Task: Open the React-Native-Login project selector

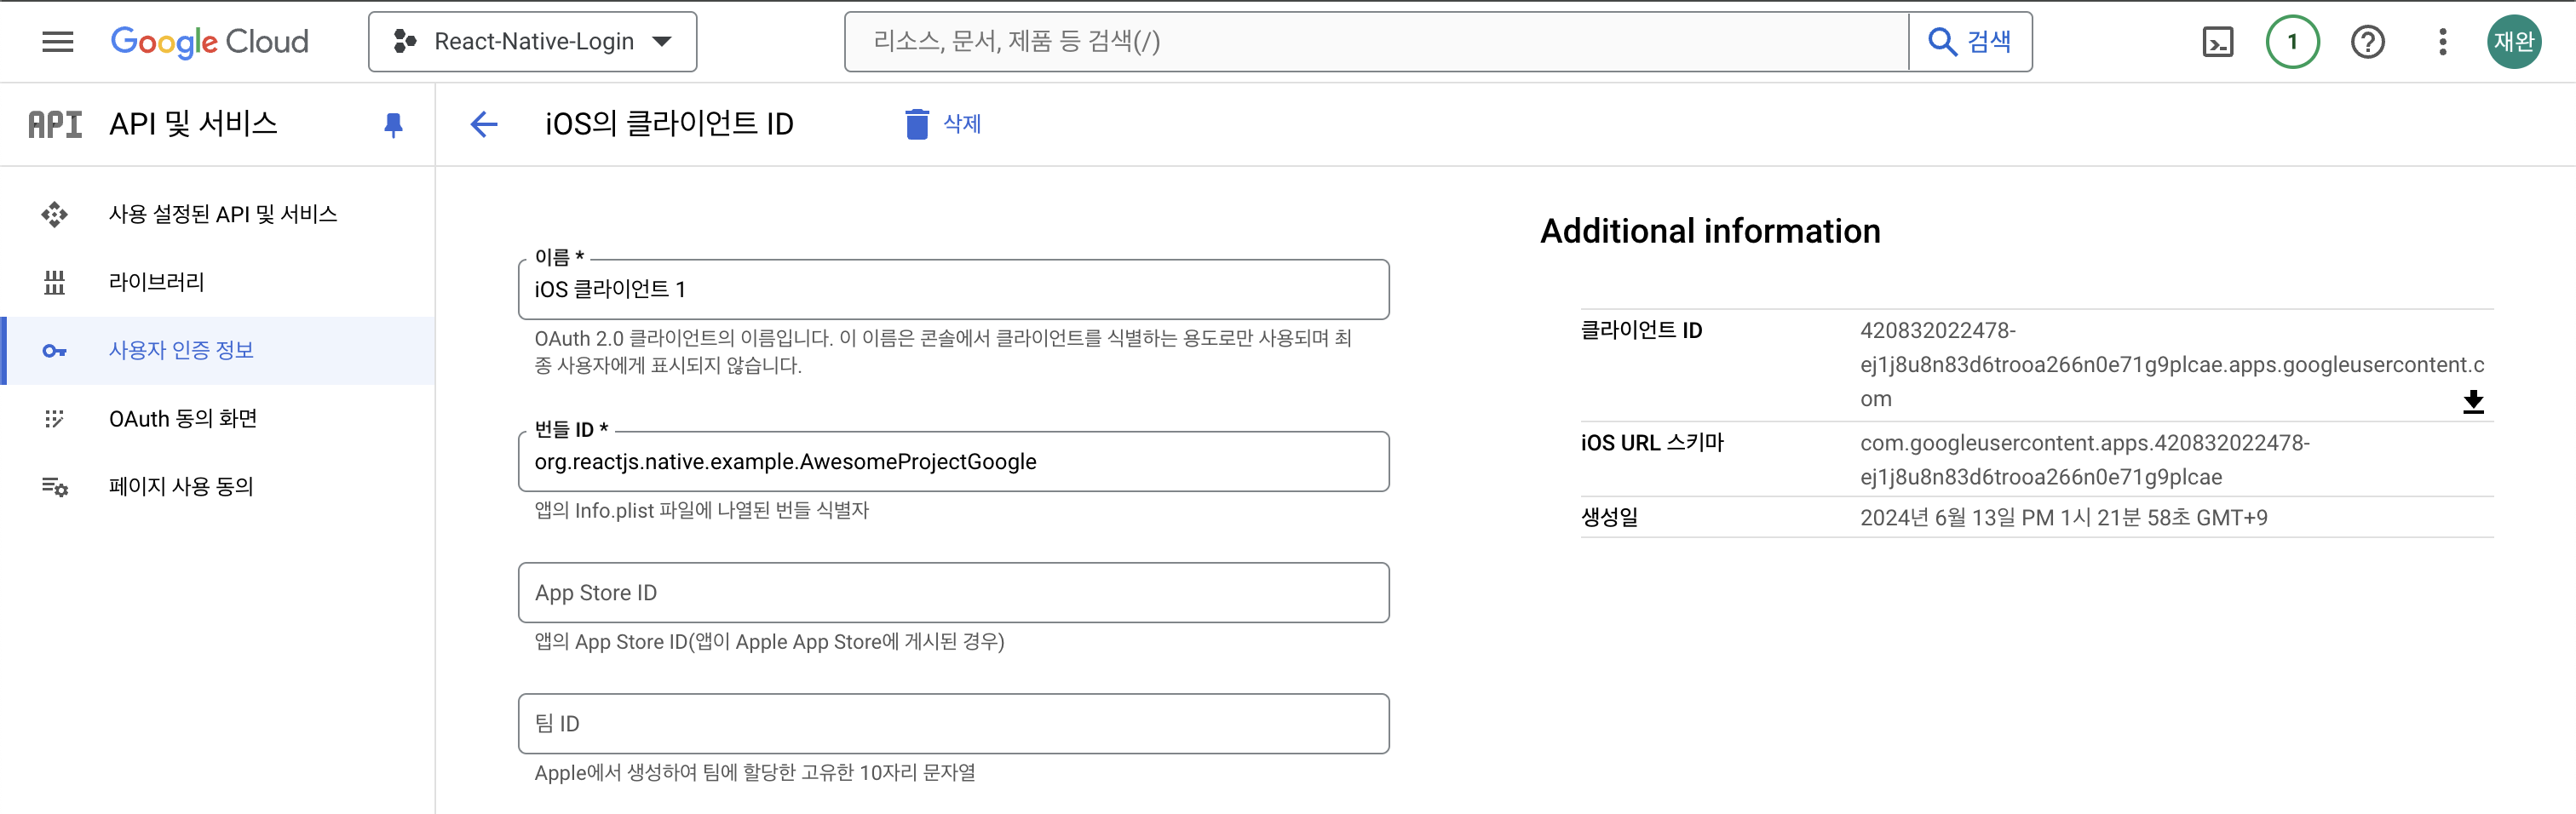Action: pos(532,41)
